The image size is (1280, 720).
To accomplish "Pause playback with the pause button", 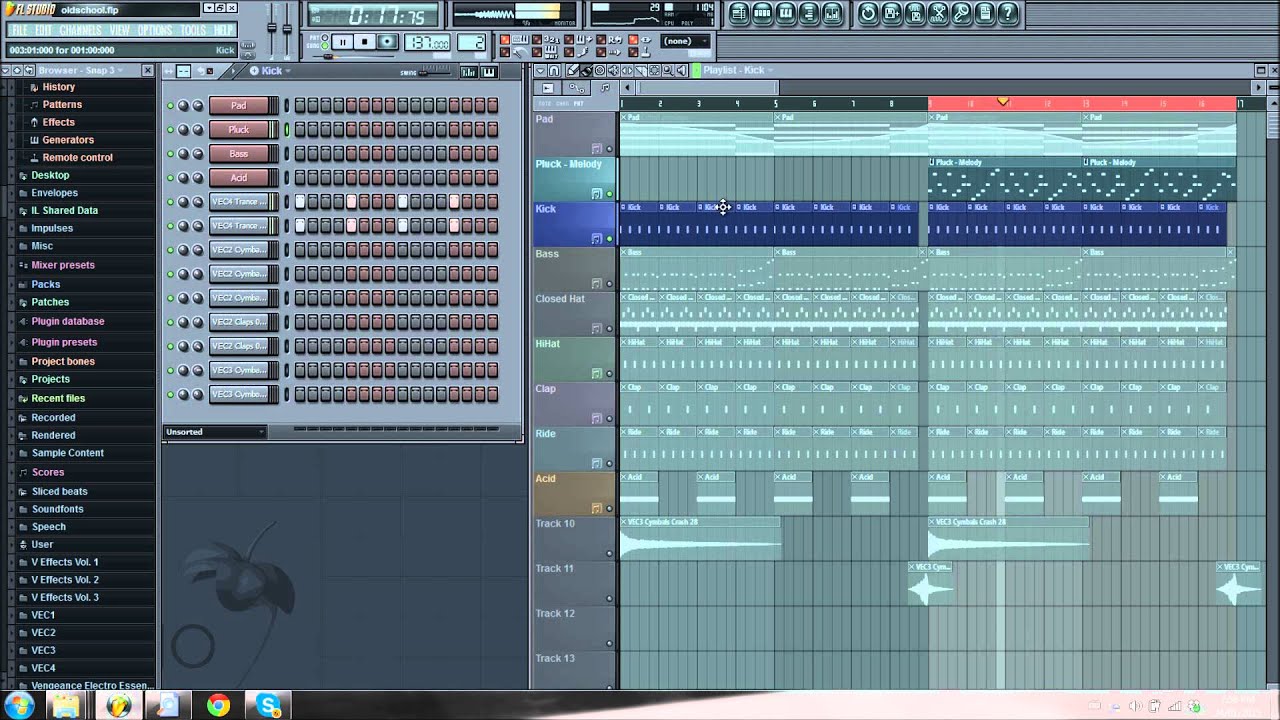I will 343,42.
